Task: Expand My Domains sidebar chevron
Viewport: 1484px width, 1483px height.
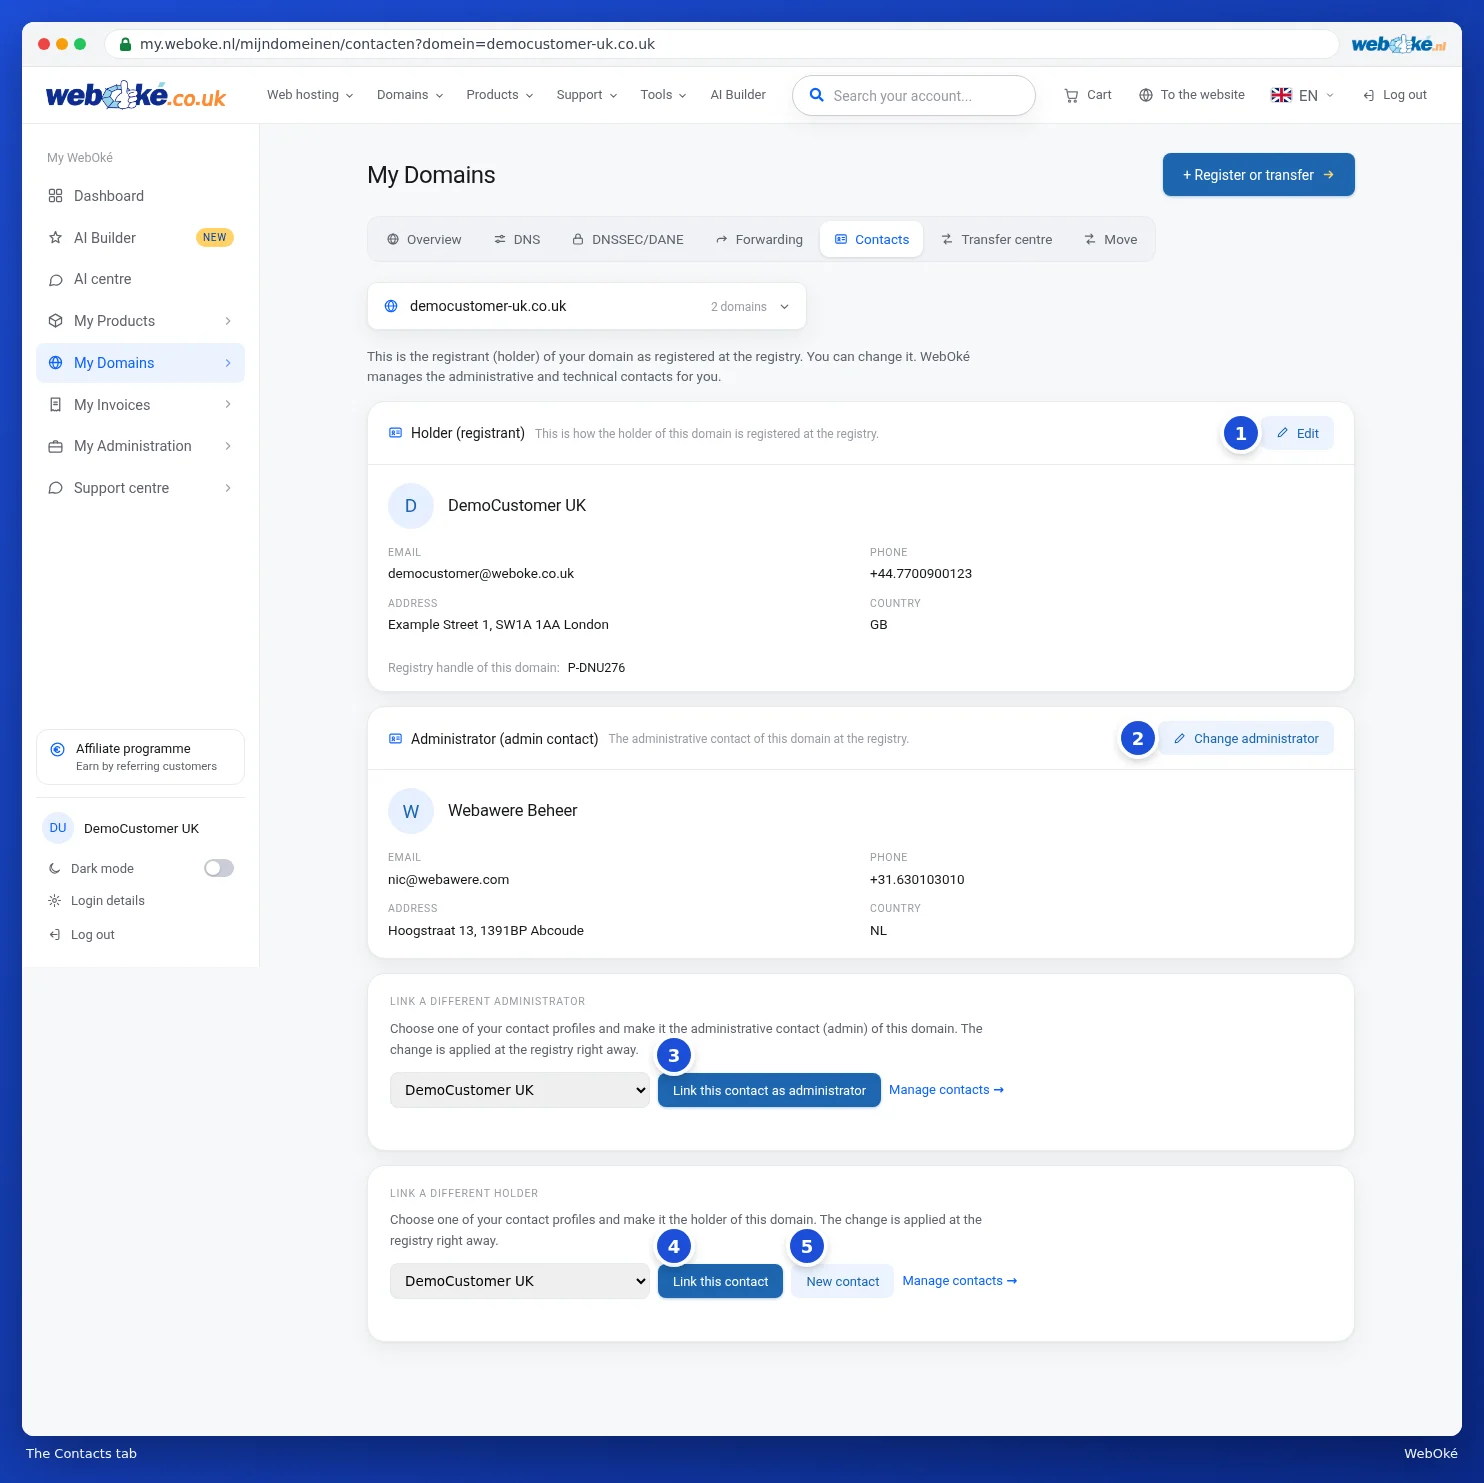Action: tap(228, 363)
